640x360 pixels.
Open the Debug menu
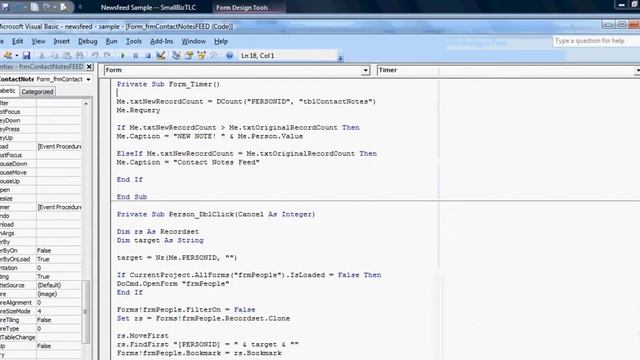87,41
